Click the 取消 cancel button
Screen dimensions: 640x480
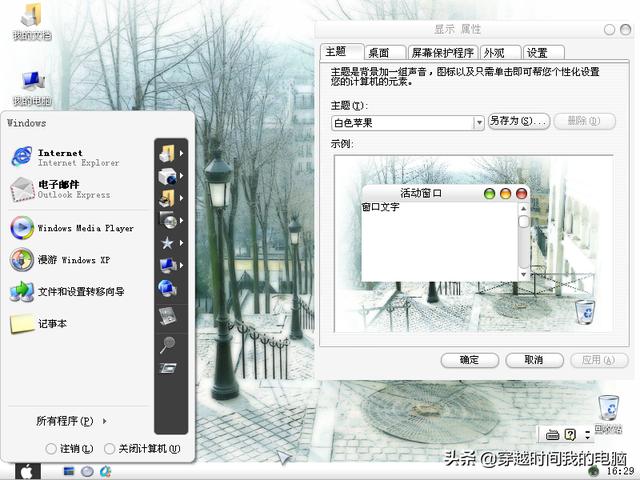coord(534,360)
